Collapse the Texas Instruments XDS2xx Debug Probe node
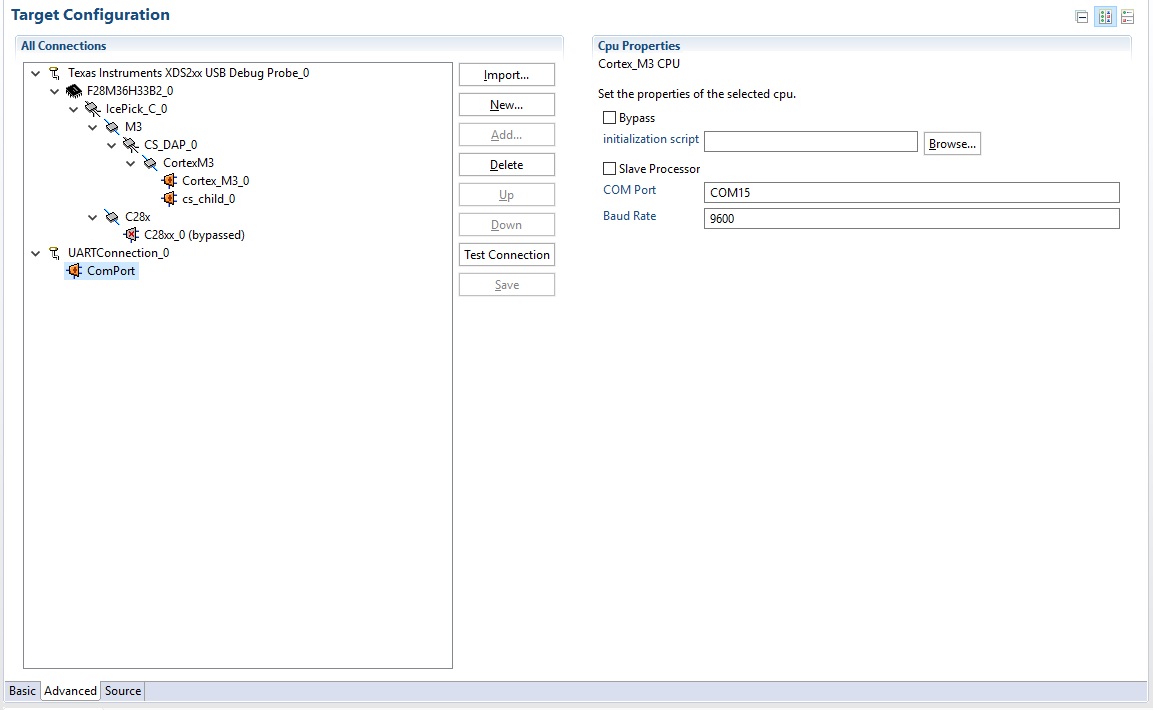 click(36, 72)
